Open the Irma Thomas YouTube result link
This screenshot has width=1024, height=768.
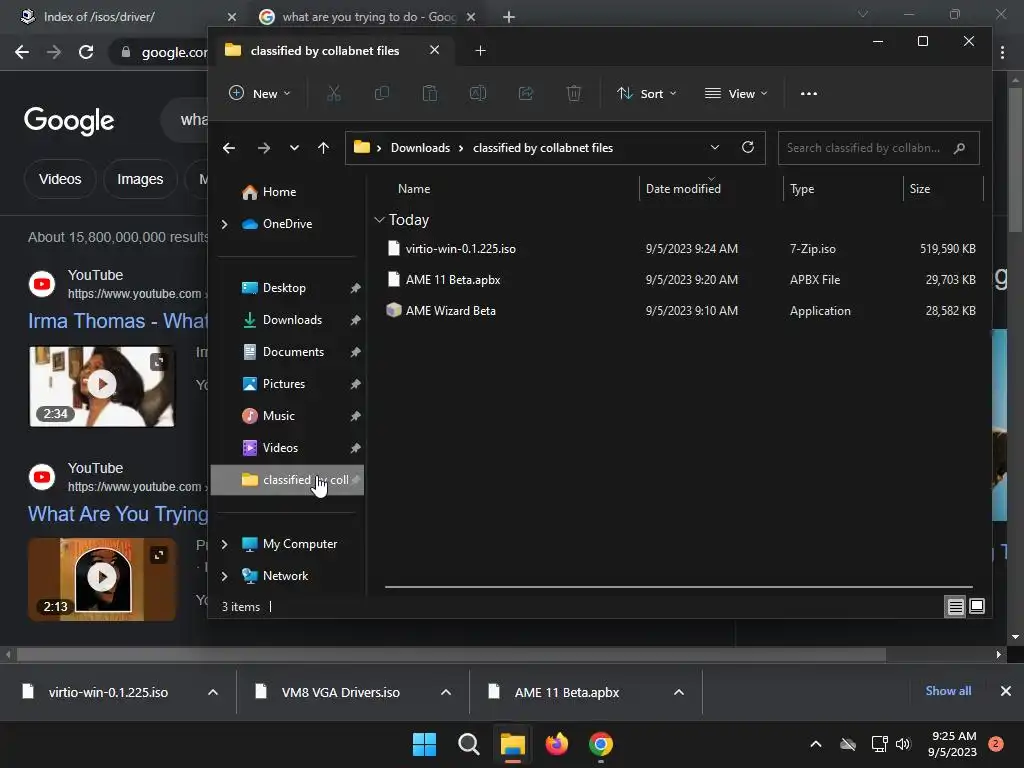[x=118, y=321]
